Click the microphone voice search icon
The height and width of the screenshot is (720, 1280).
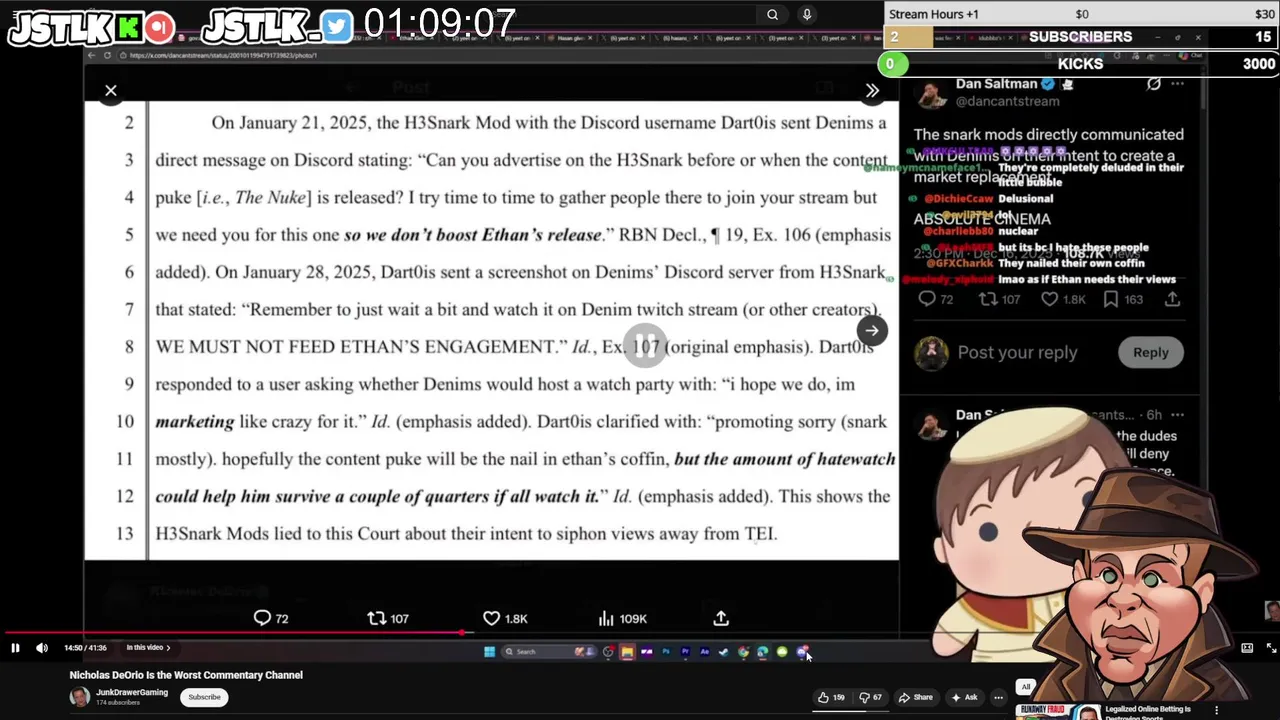click(807, 14)
